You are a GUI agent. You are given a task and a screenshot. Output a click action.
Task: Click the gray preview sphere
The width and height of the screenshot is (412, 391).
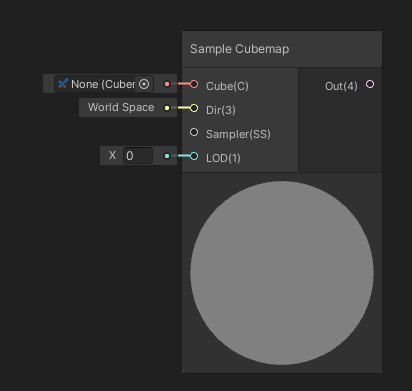point(282,273)
